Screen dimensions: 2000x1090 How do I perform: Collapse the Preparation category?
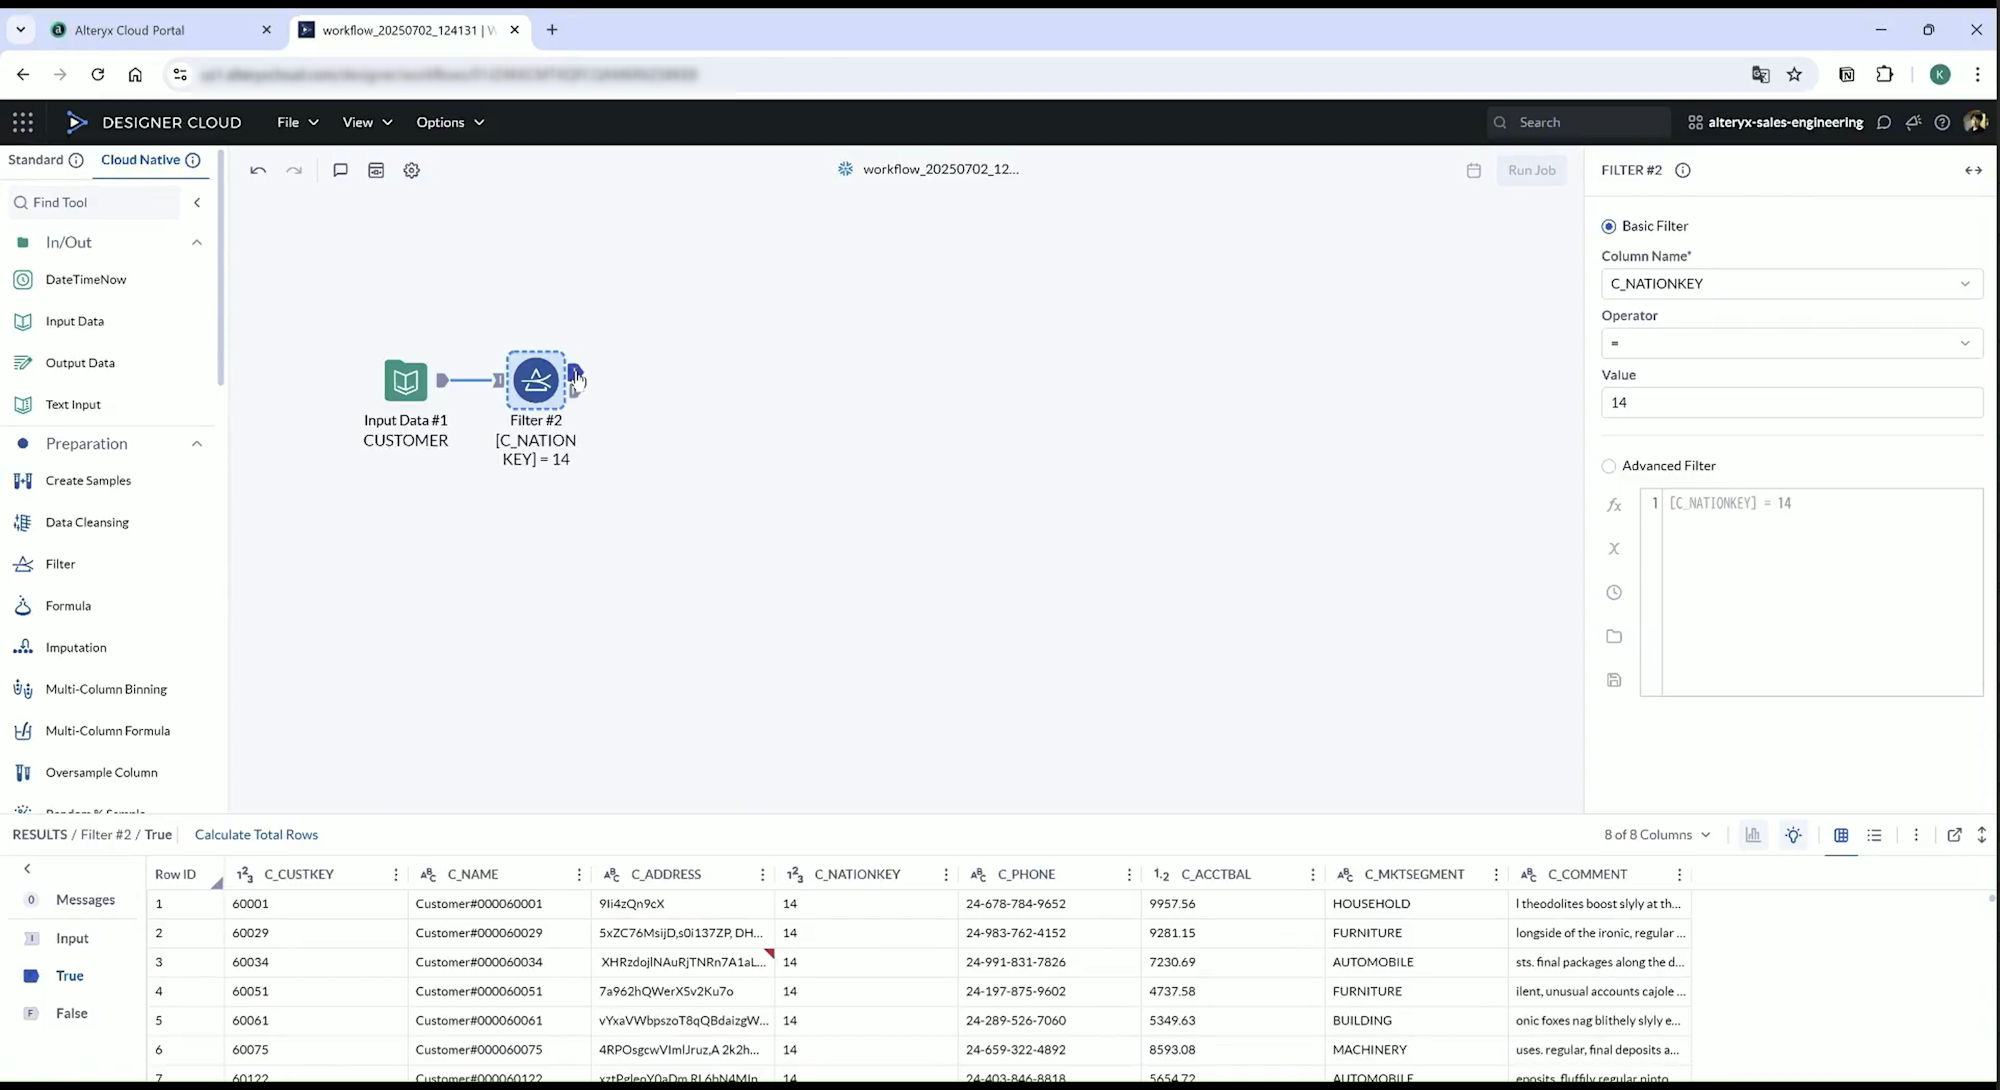tap(197, 443)
